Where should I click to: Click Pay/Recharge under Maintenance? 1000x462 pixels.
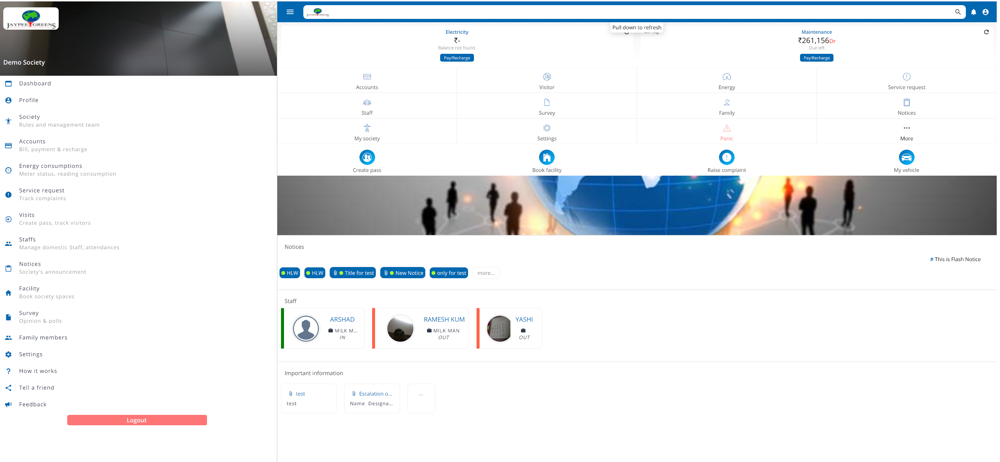[816, 57]
